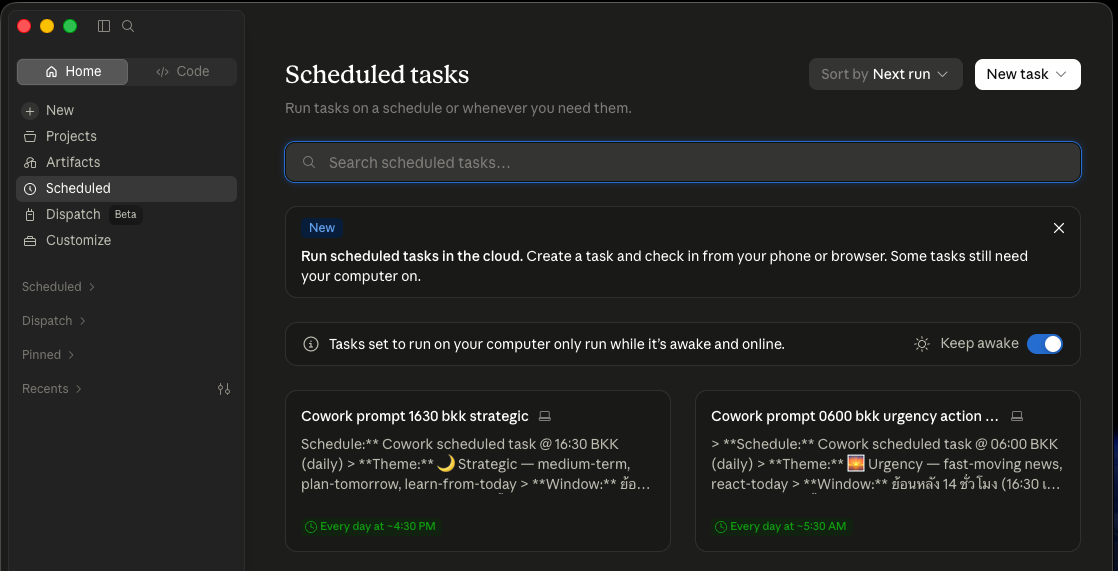Click the 0600 bkk urgency card description text

pyautogui.click(x=887, y=465)
